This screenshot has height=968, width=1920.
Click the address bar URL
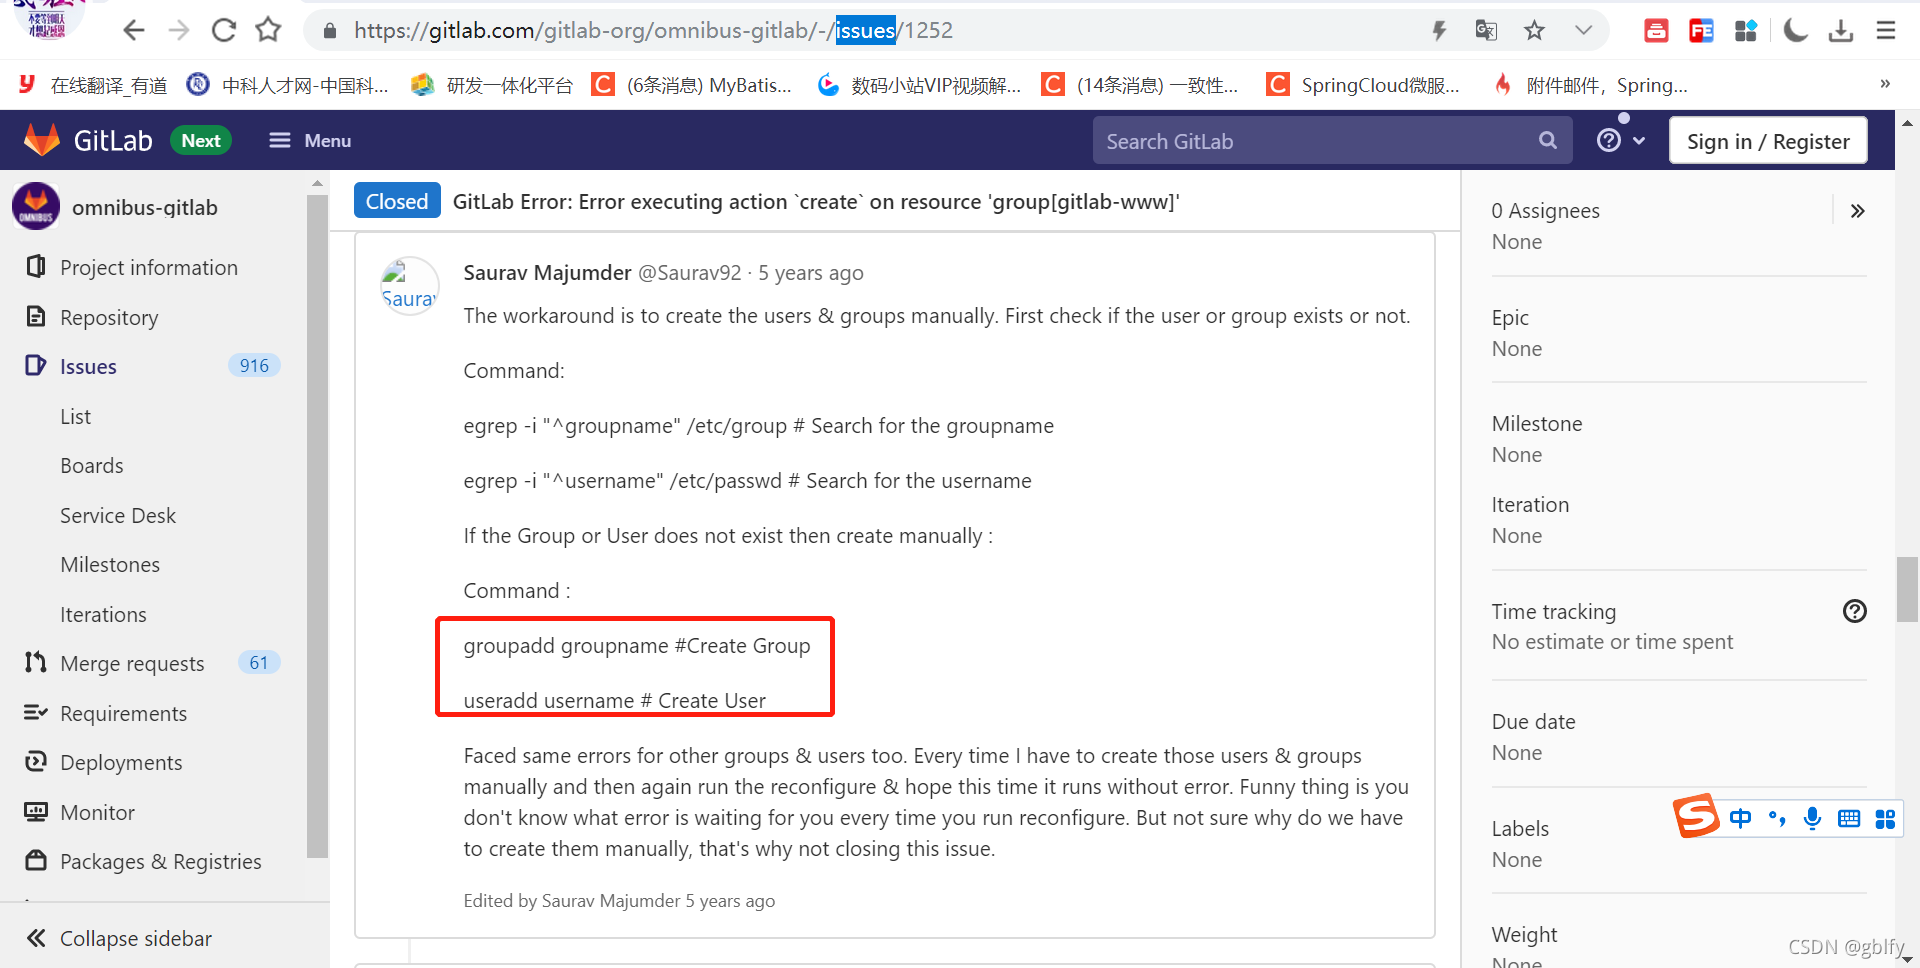click(653, 30)
